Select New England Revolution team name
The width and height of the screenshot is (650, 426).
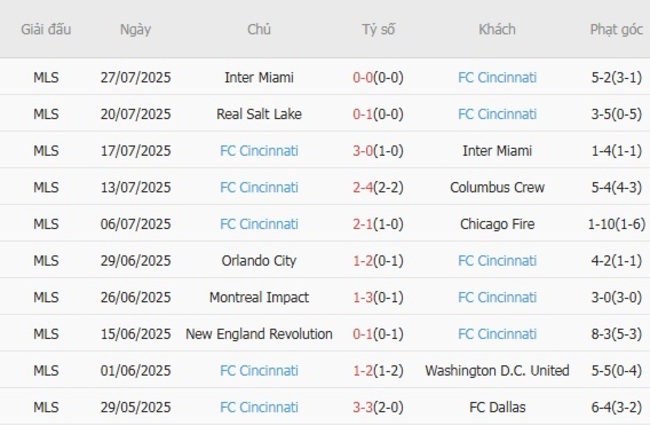coord(259,334)
